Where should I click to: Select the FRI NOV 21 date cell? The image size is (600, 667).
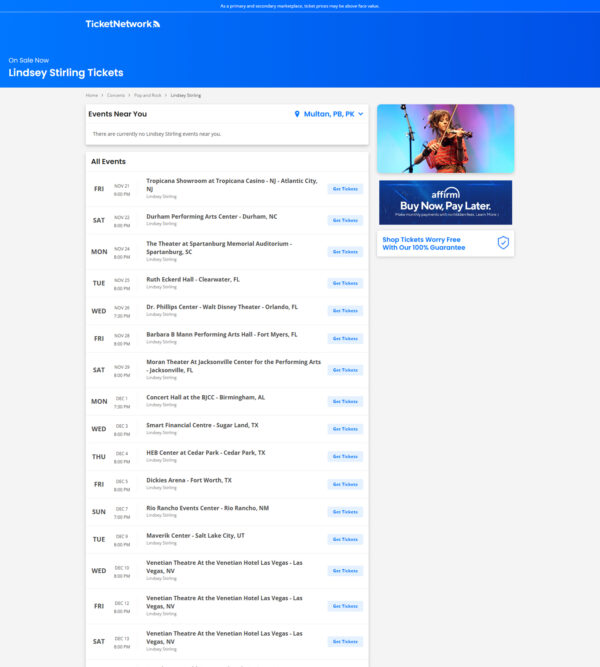pos(111,189)
